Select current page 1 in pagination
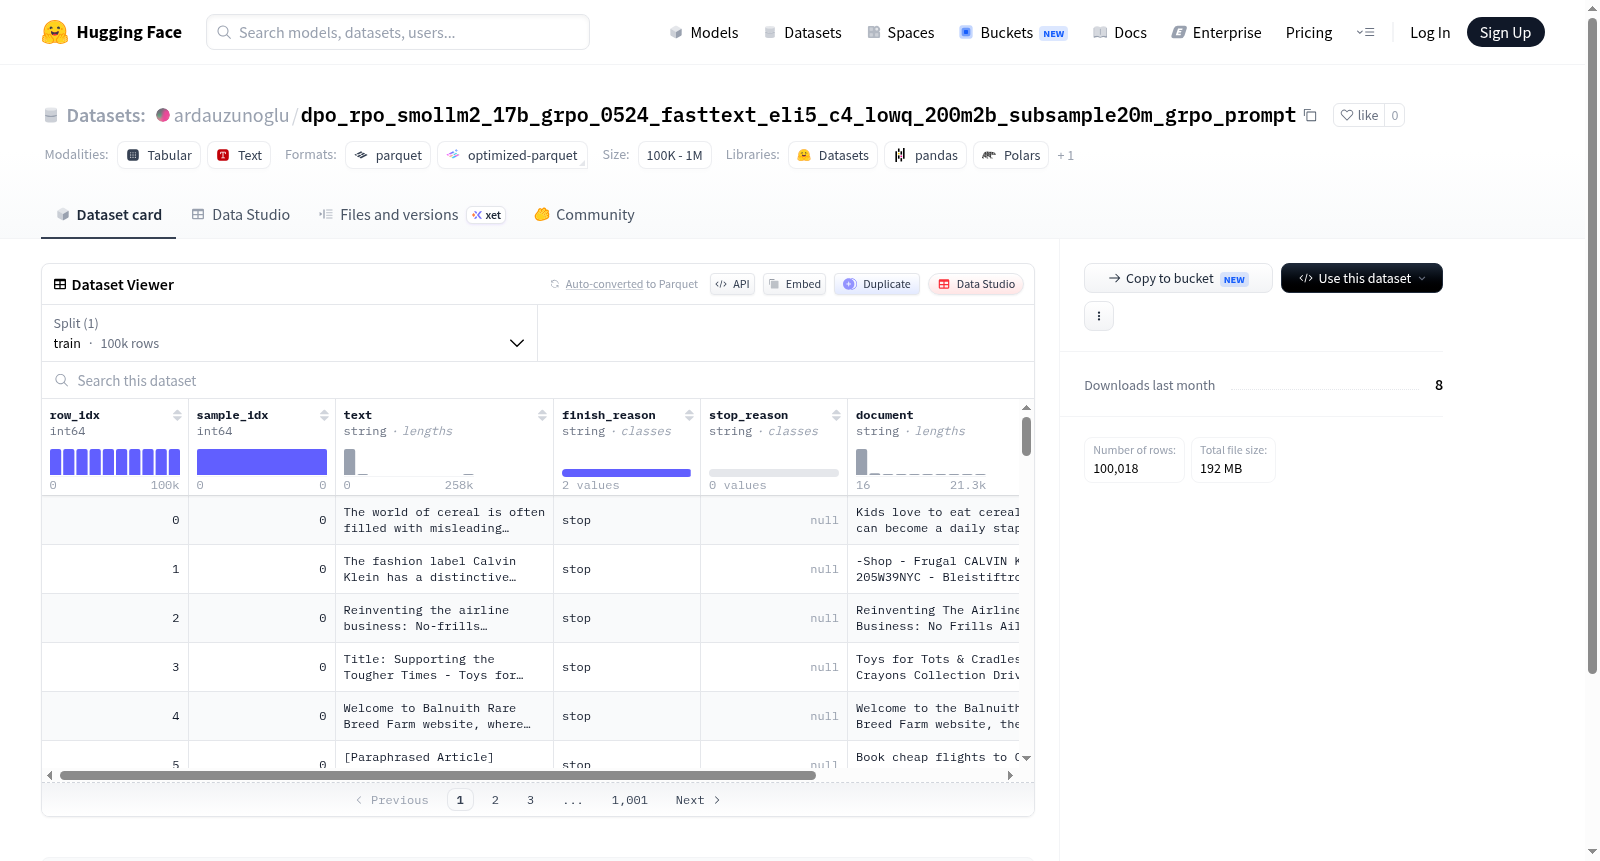Image resolution: width=1600 pixels, height=861 pixels. [x=460, y=800]
